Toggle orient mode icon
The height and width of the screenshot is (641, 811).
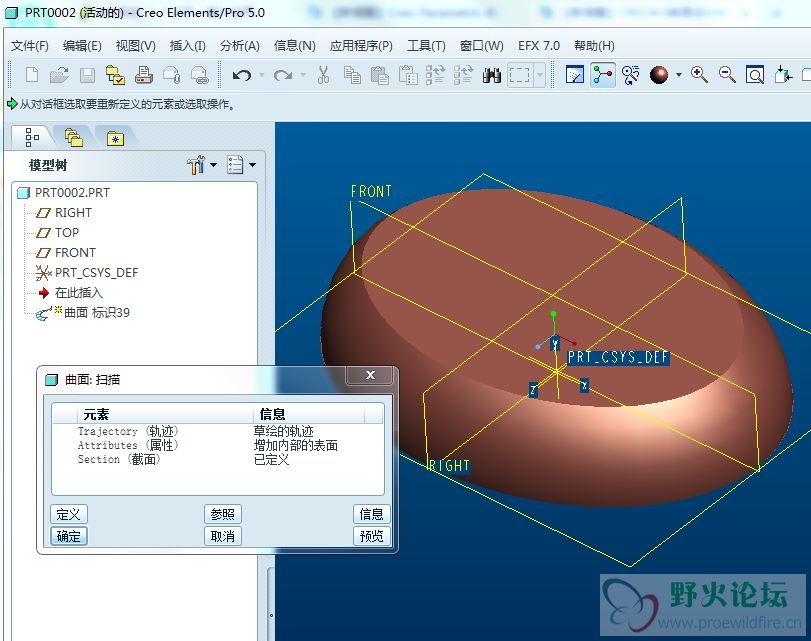click(630, 76)
